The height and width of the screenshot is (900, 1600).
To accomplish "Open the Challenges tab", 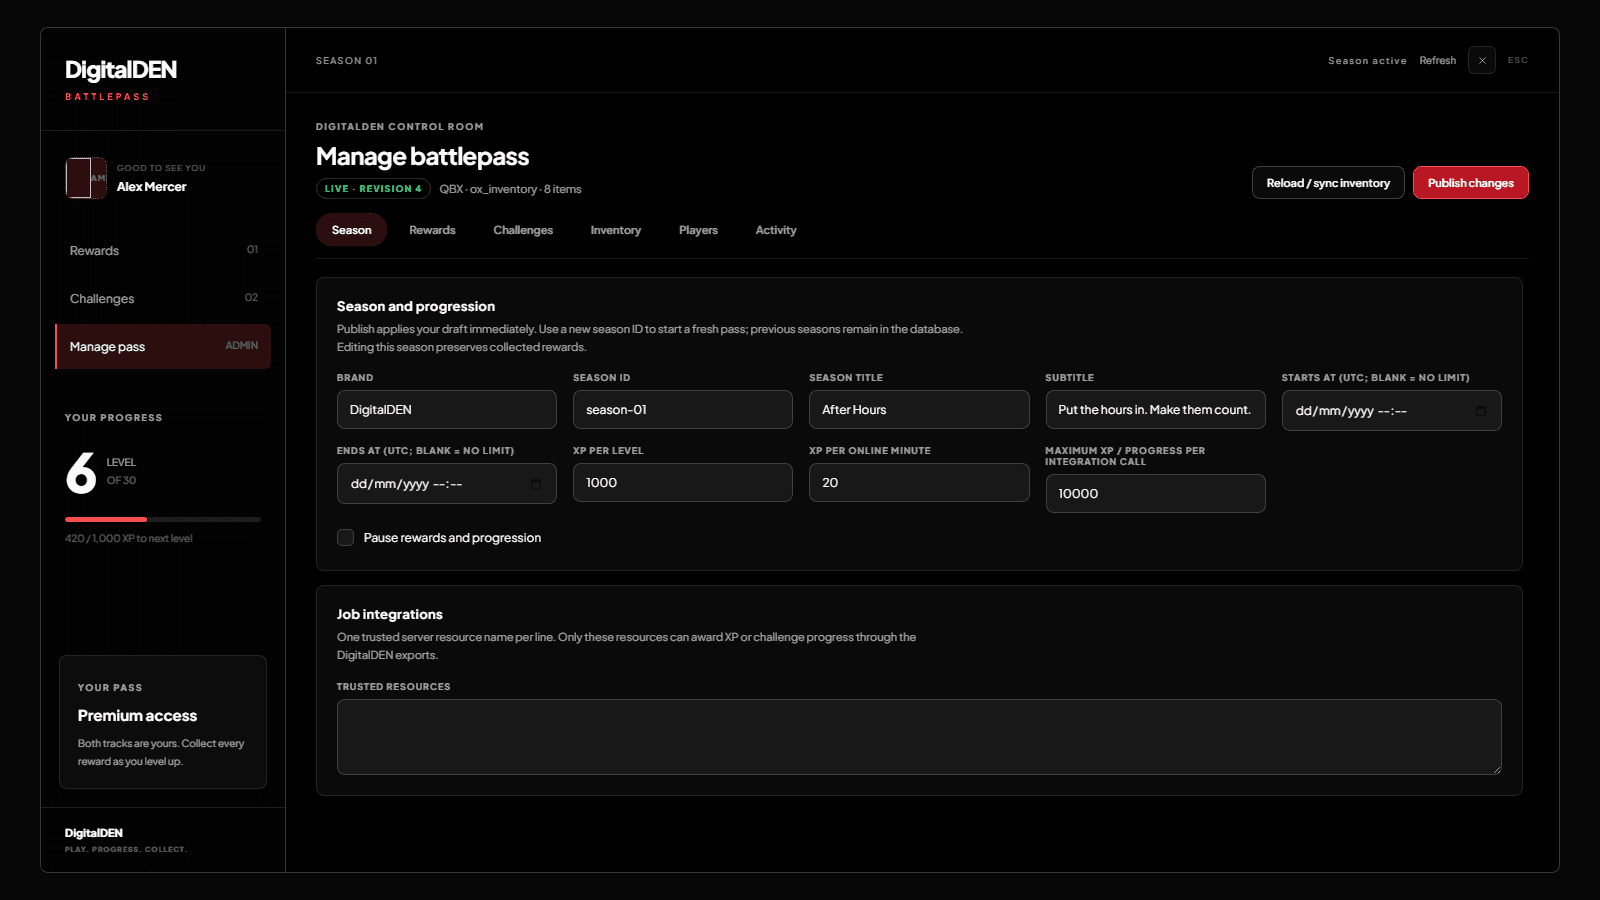I will (x=523, y=230).
